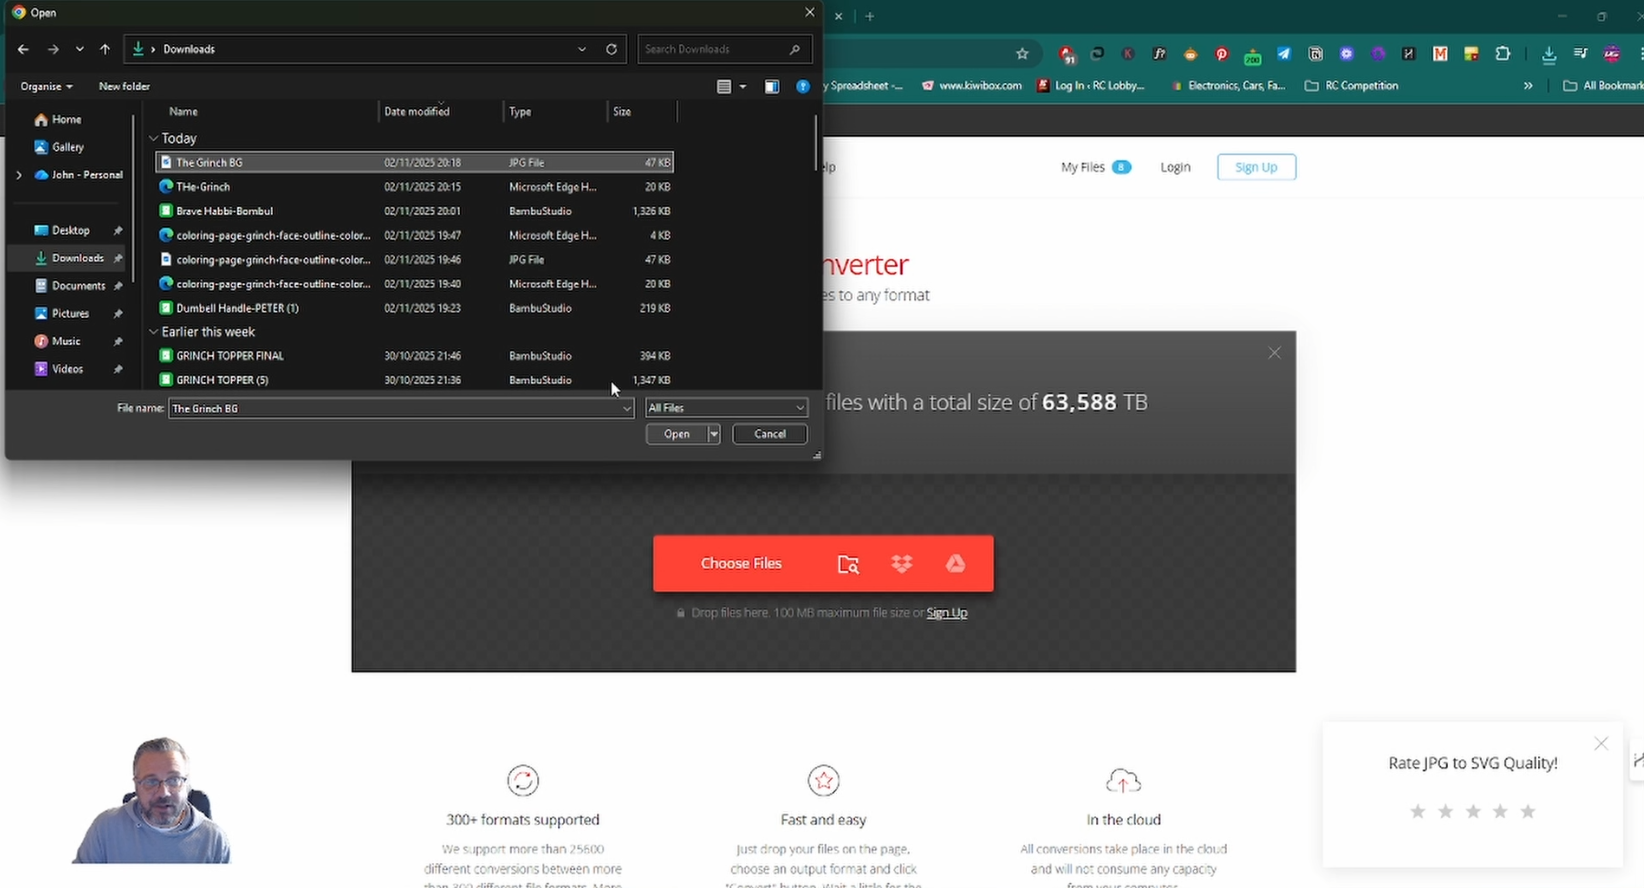The height and width of the screenshot is (888, 1644).
Task: Open the Organise menu
Action: [46, 87]
